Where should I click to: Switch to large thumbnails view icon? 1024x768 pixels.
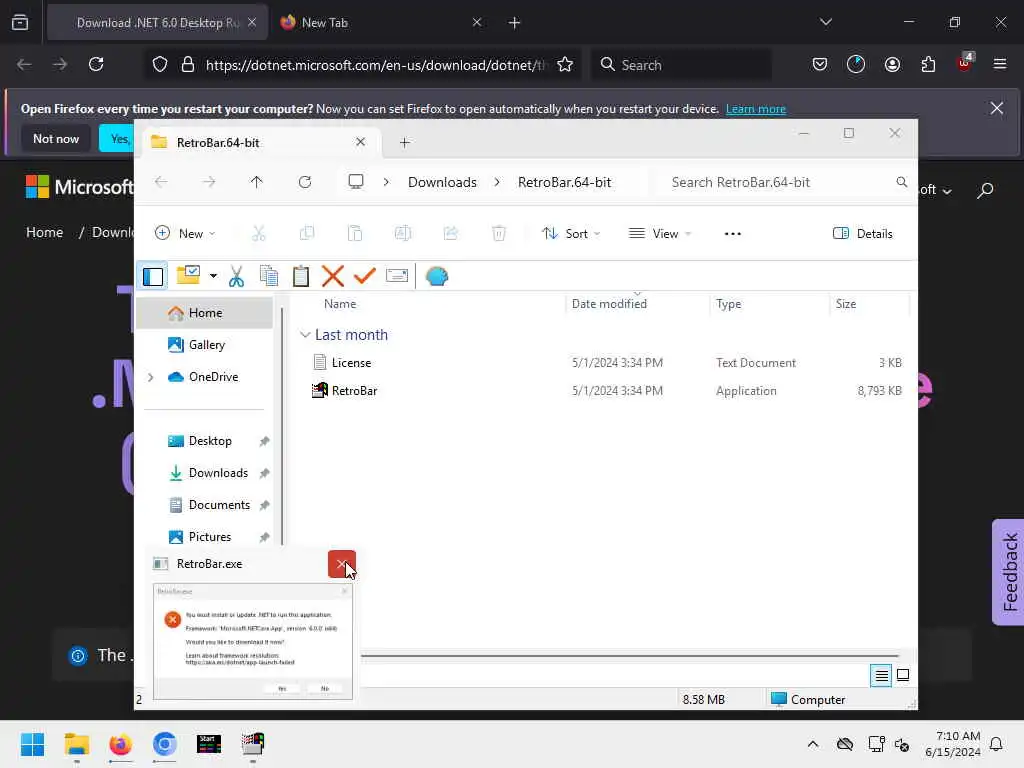(x=903, y=675)
